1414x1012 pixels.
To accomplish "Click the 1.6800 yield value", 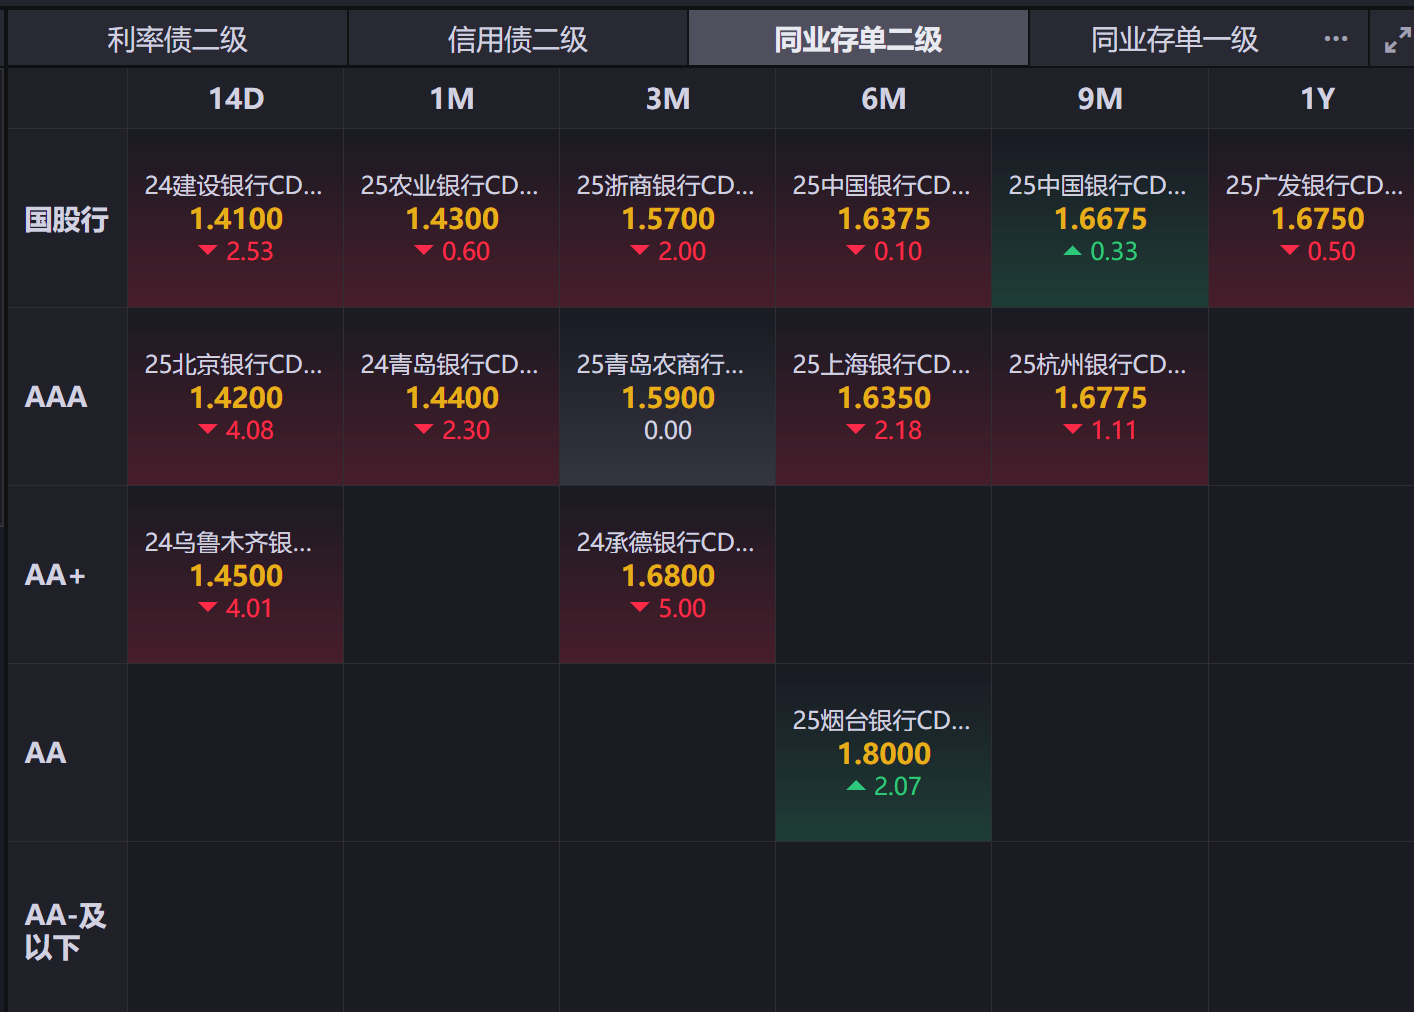I will [668, 576].
